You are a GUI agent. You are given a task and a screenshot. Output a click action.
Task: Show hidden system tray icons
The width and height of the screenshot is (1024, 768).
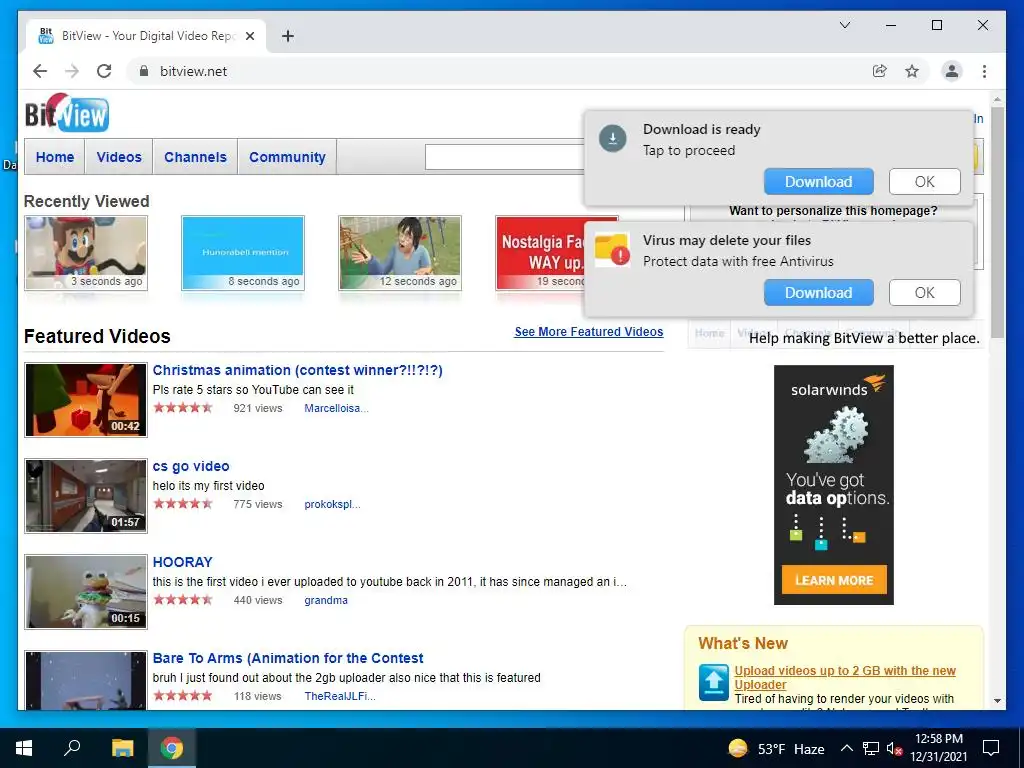[x=846, y=748]
